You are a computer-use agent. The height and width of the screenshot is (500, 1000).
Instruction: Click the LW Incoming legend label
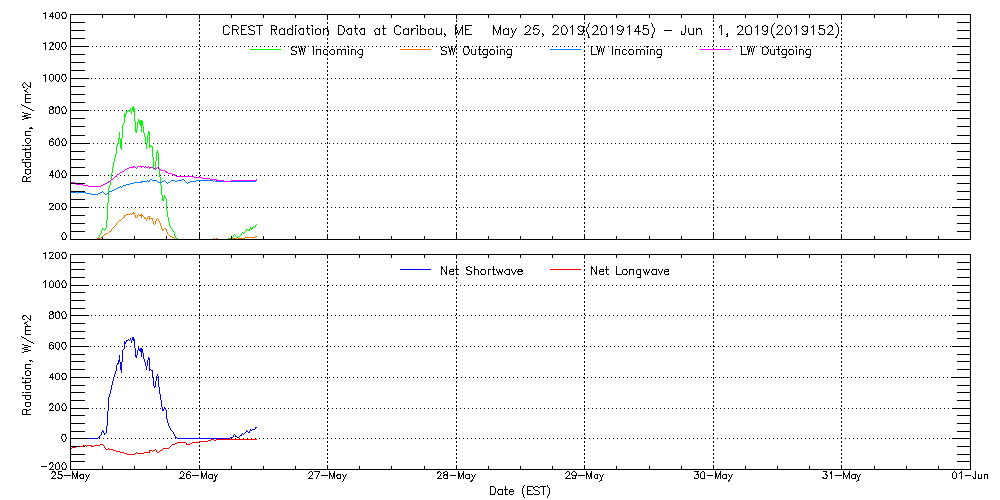[626, 51]
